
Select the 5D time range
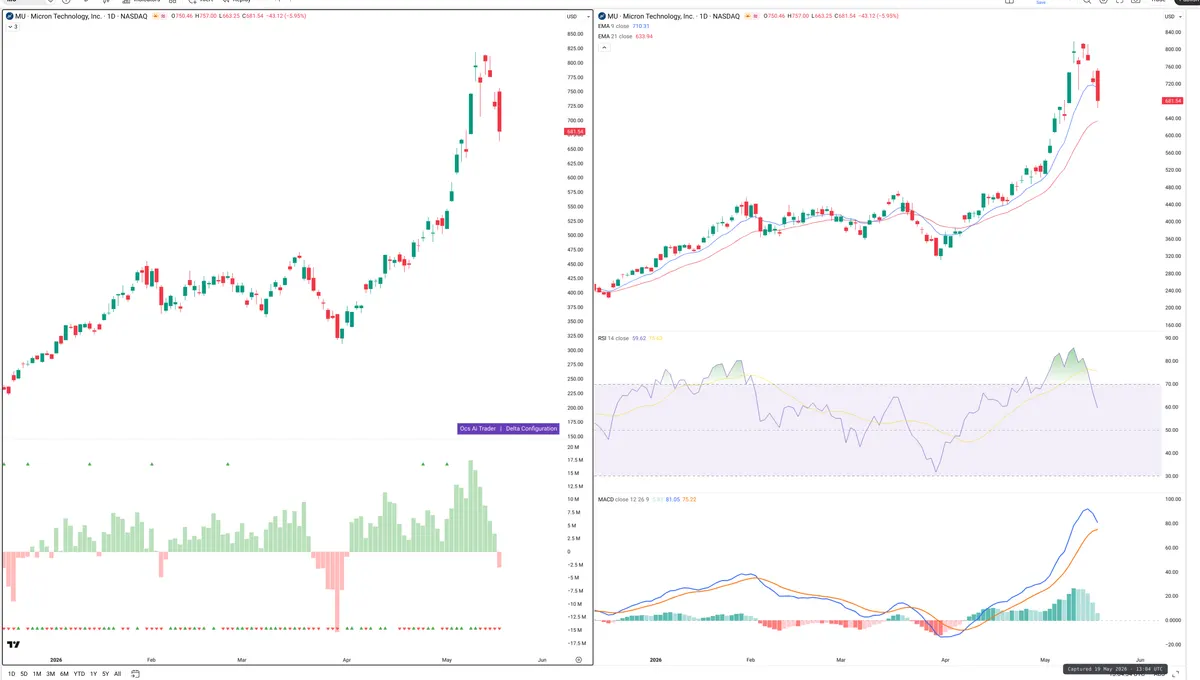[24, 674]
